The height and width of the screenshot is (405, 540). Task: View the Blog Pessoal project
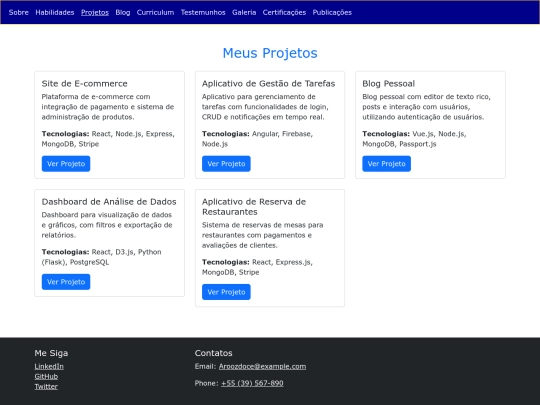point(386,164)
